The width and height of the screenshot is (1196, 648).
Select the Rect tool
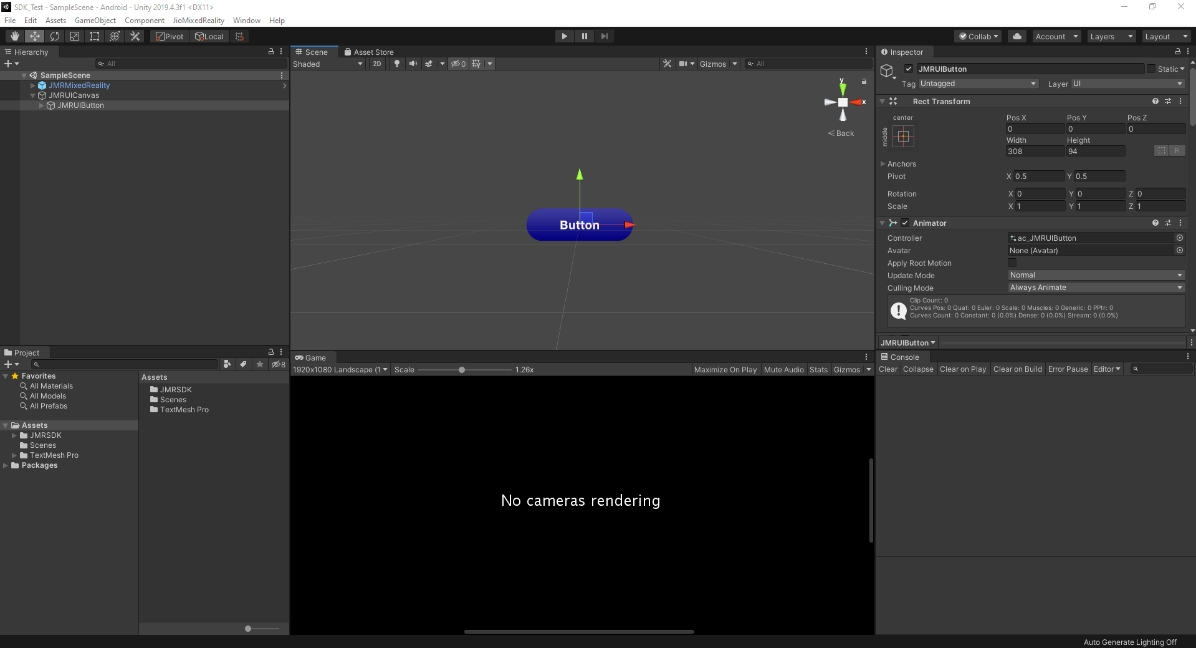click(94, 36)
